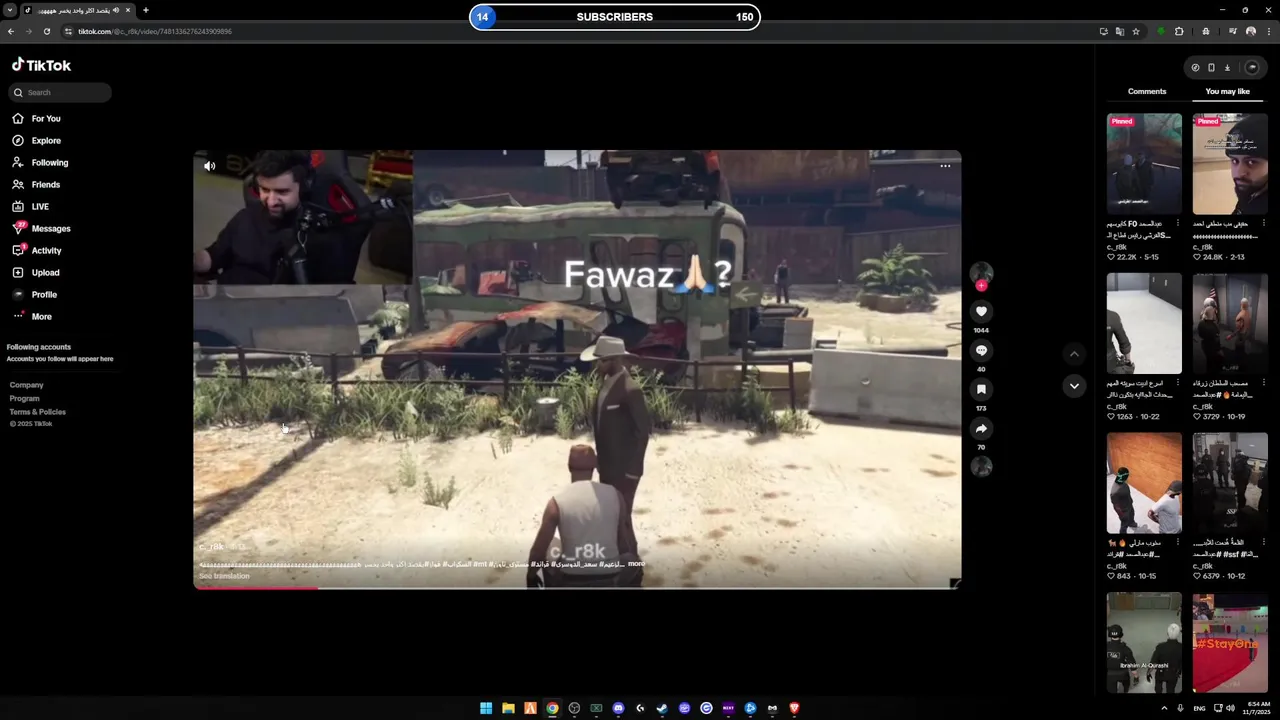Switch to the Comments tab

[x=1147, y=91]
